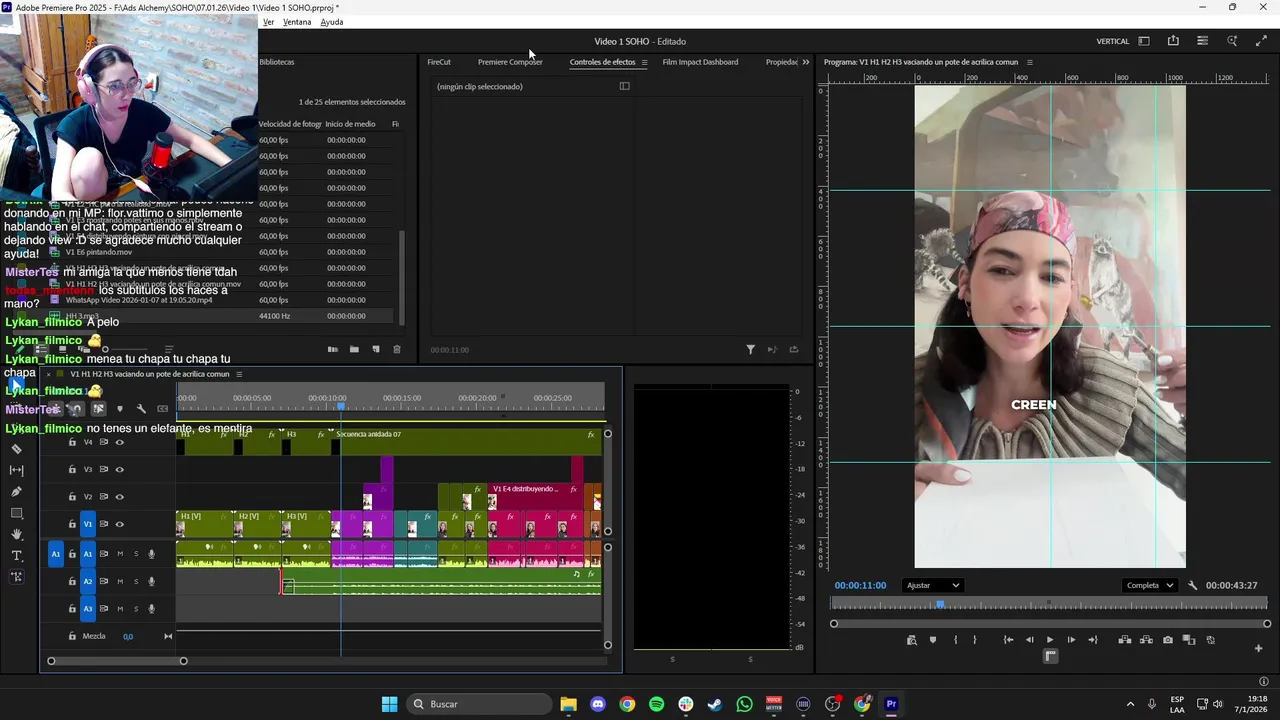
Task: Step forward one frame in Program monitor
Action: pos(1071,640)
